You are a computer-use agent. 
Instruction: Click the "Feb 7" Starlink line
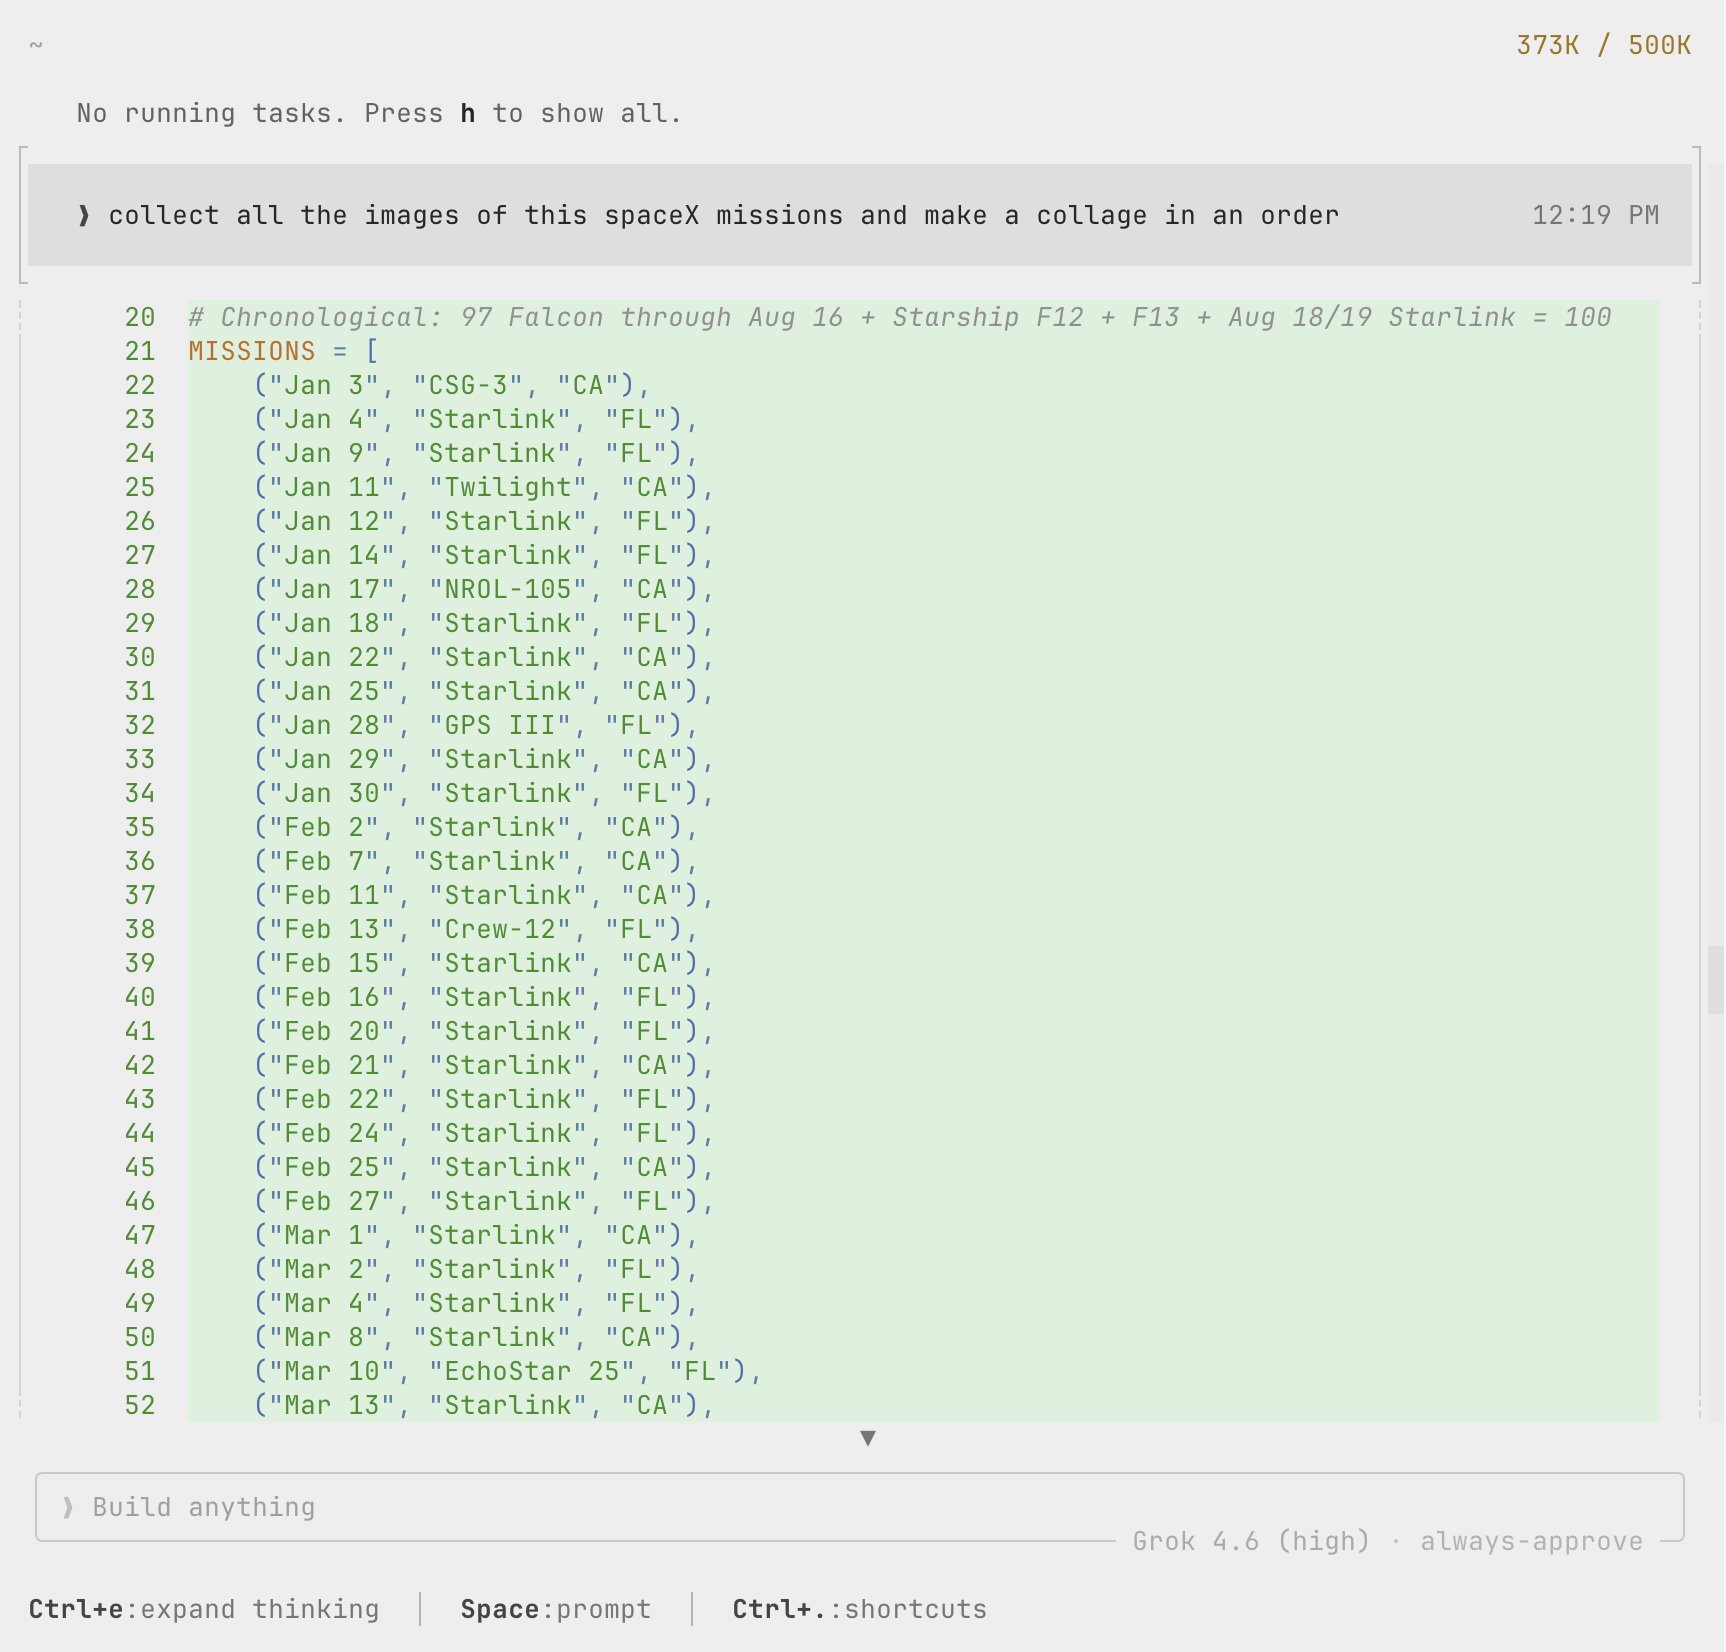[476, 861]
